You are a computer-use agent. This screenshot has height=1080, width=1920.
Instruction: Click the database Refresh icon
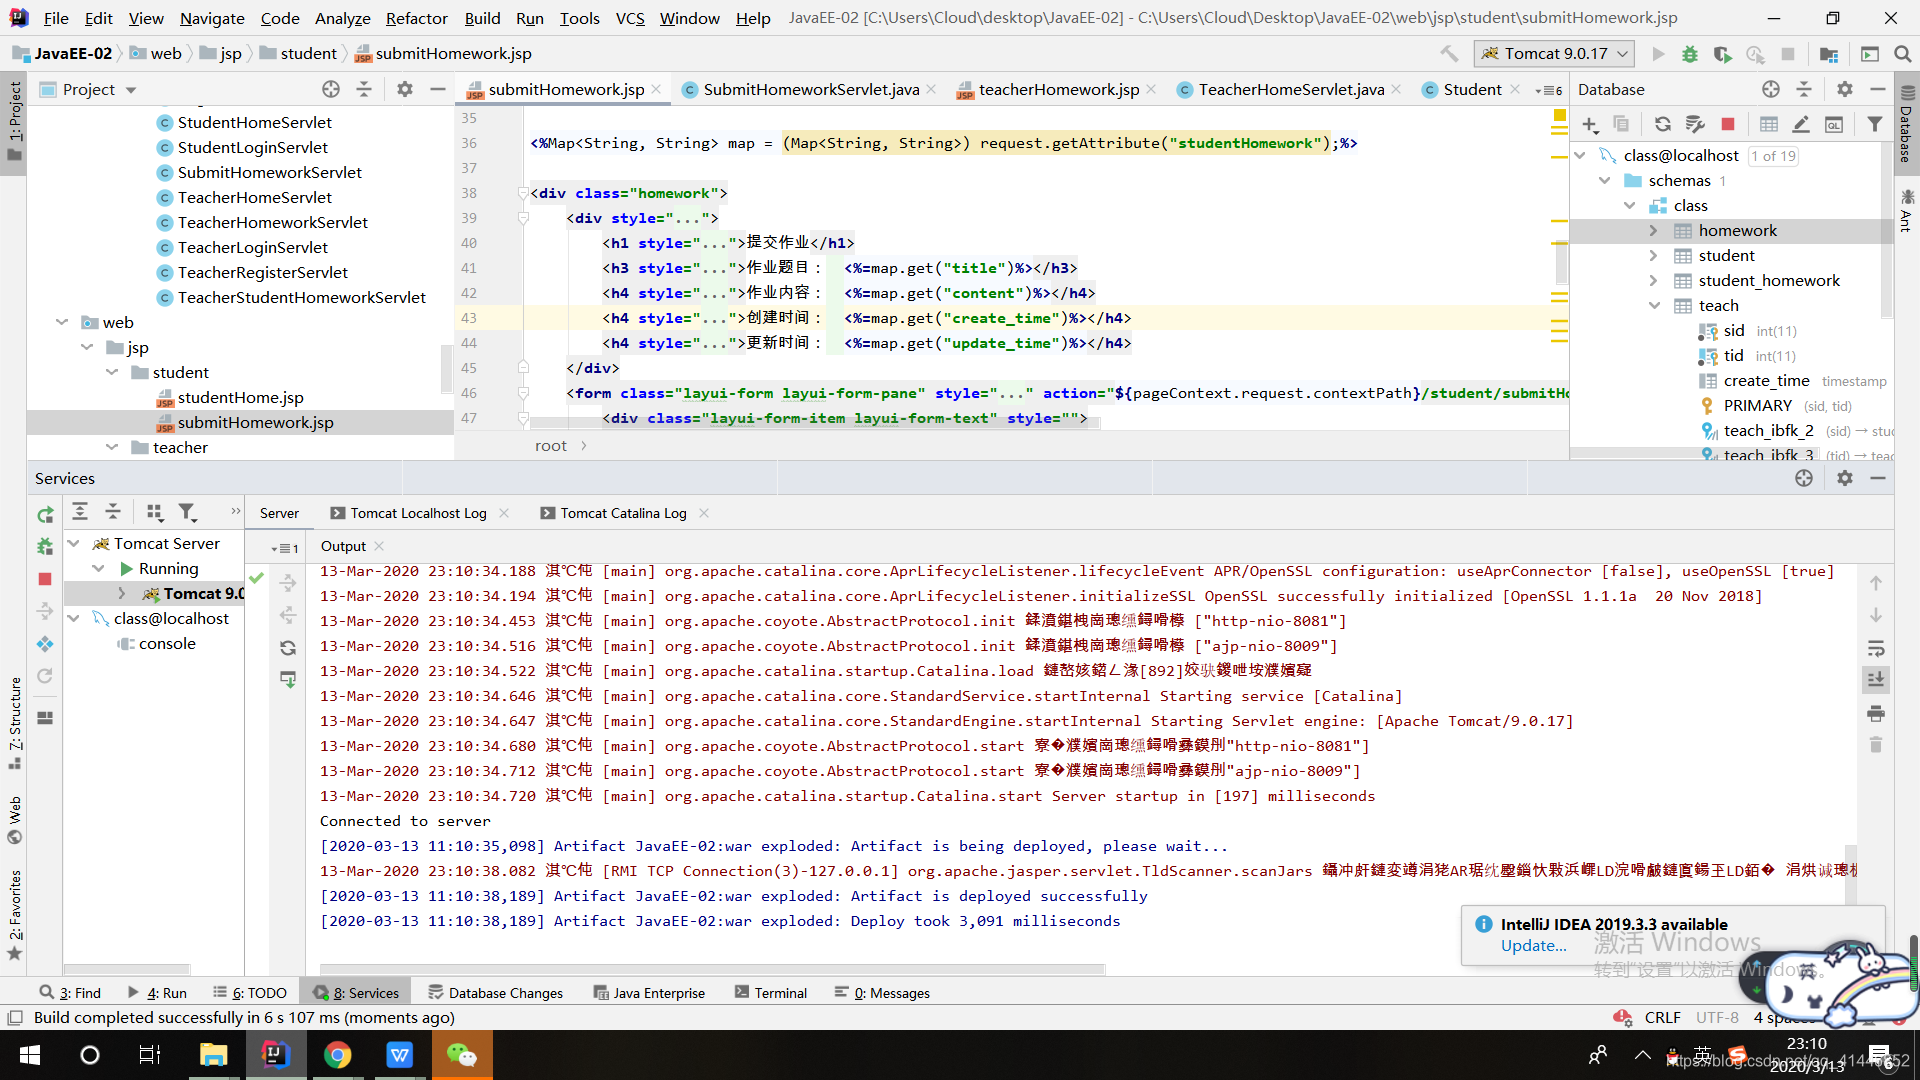click(x=1662, y=124)
